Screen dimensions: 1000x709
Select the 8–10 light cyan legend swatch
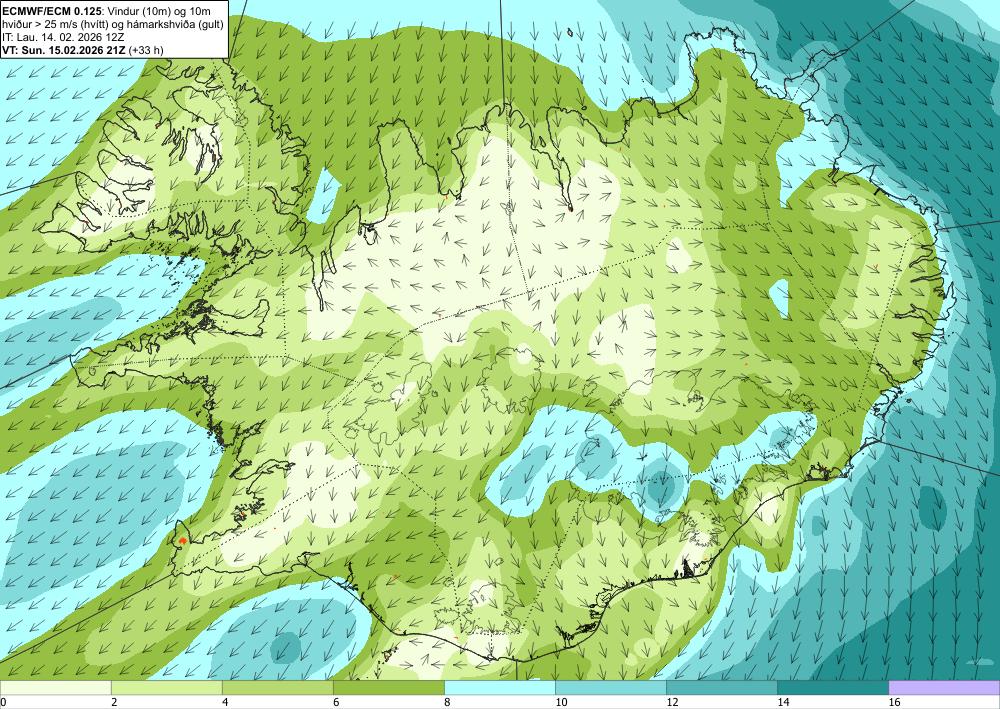[499, 687]
